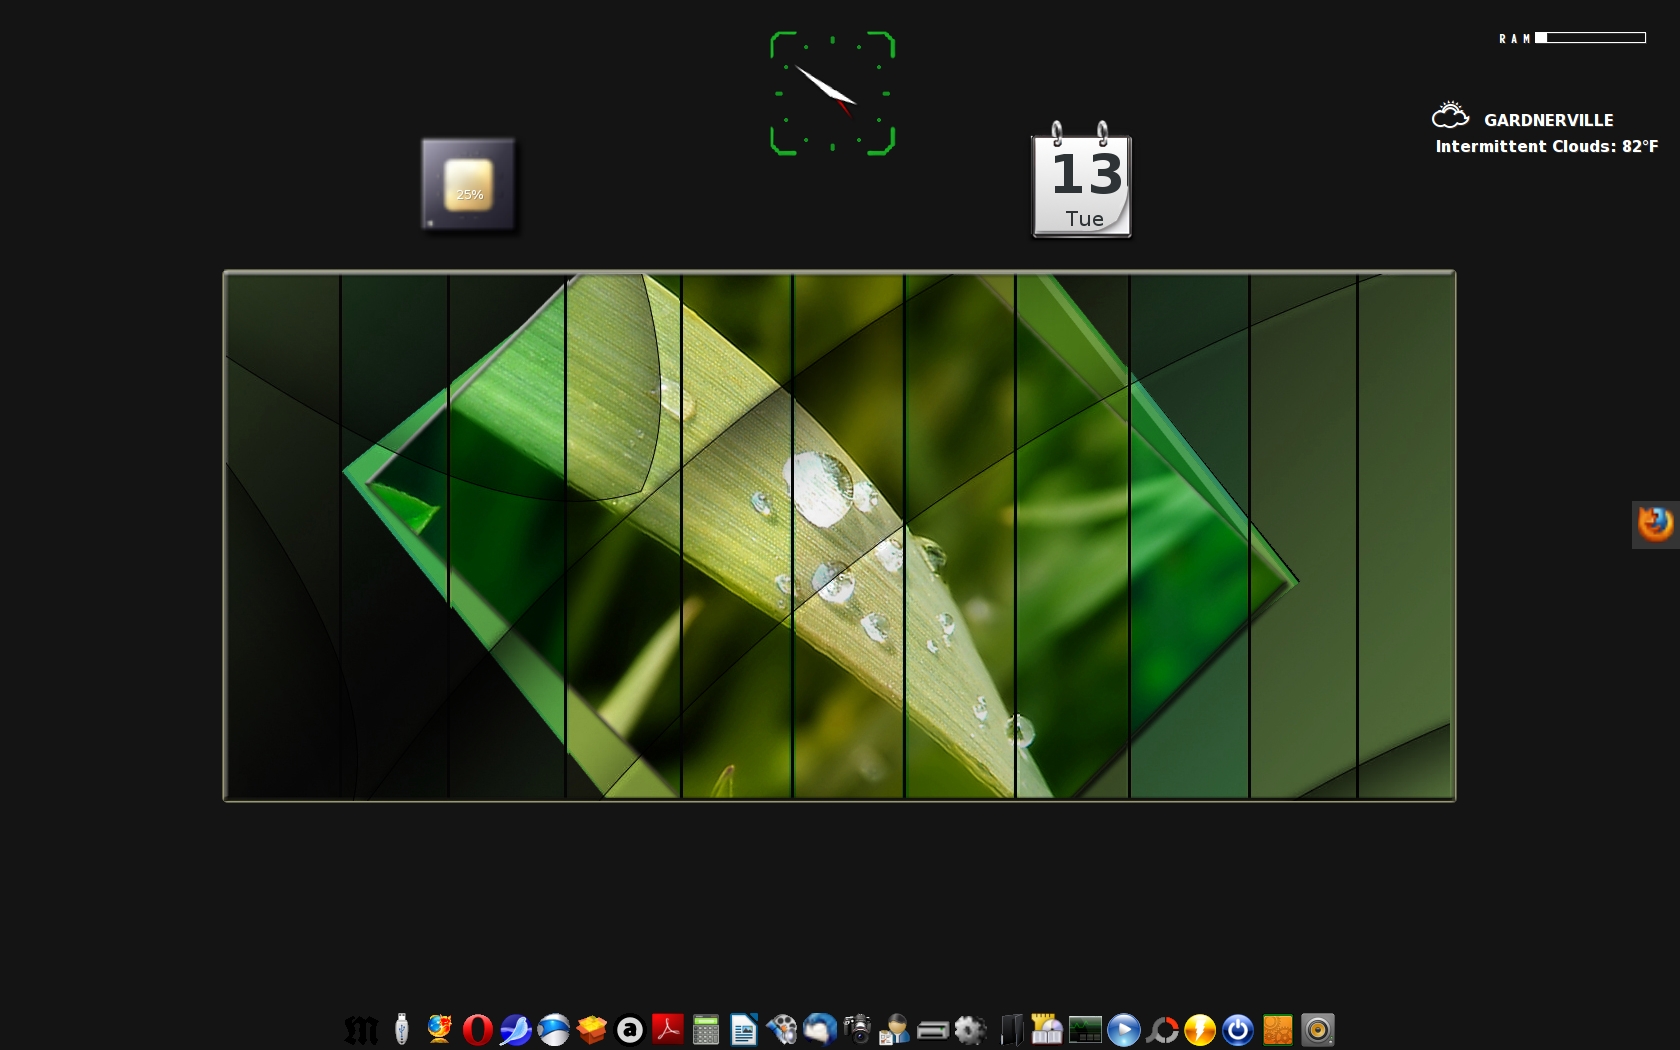Click the camera screenshot icon

pyautogui.click(x=857, y=1029)
